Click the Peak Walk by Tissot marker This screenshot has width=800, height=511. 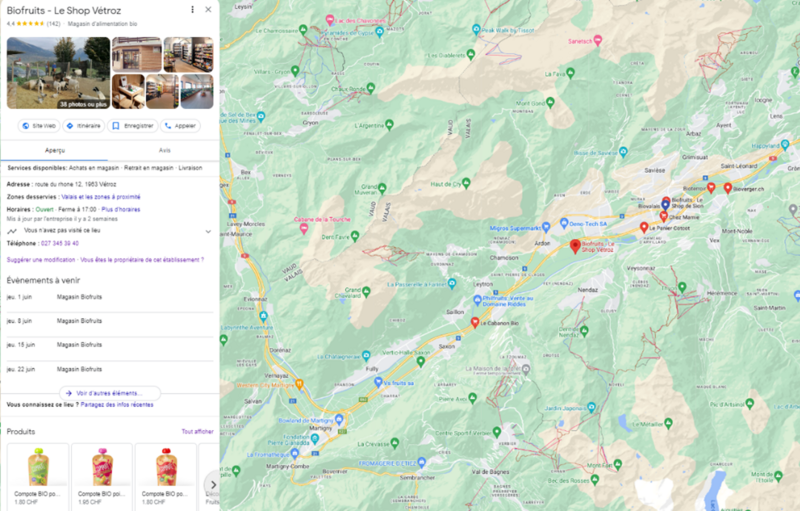(476, 30)
